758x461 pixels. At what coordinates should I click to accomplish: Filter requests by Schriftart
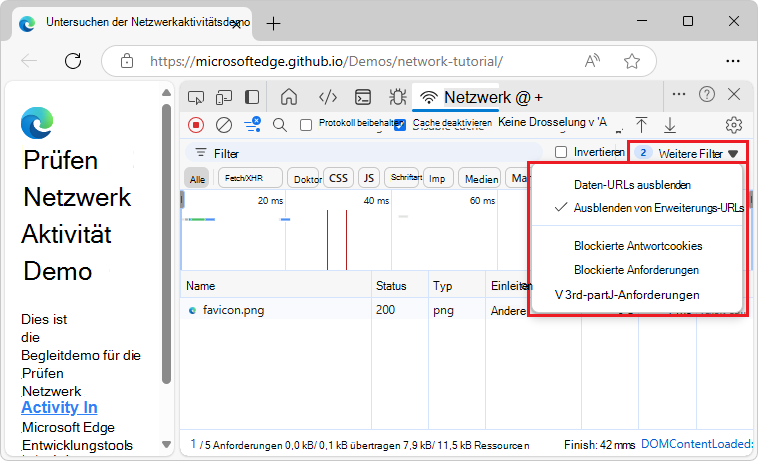(x=404, y=178)
